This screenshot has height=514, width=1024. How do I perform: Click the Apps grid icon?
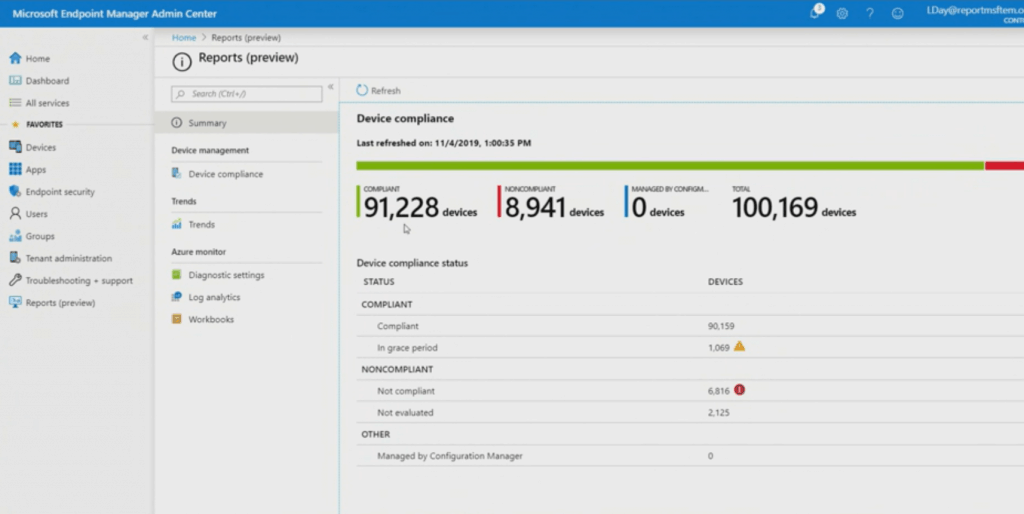(x=15, y=169)
